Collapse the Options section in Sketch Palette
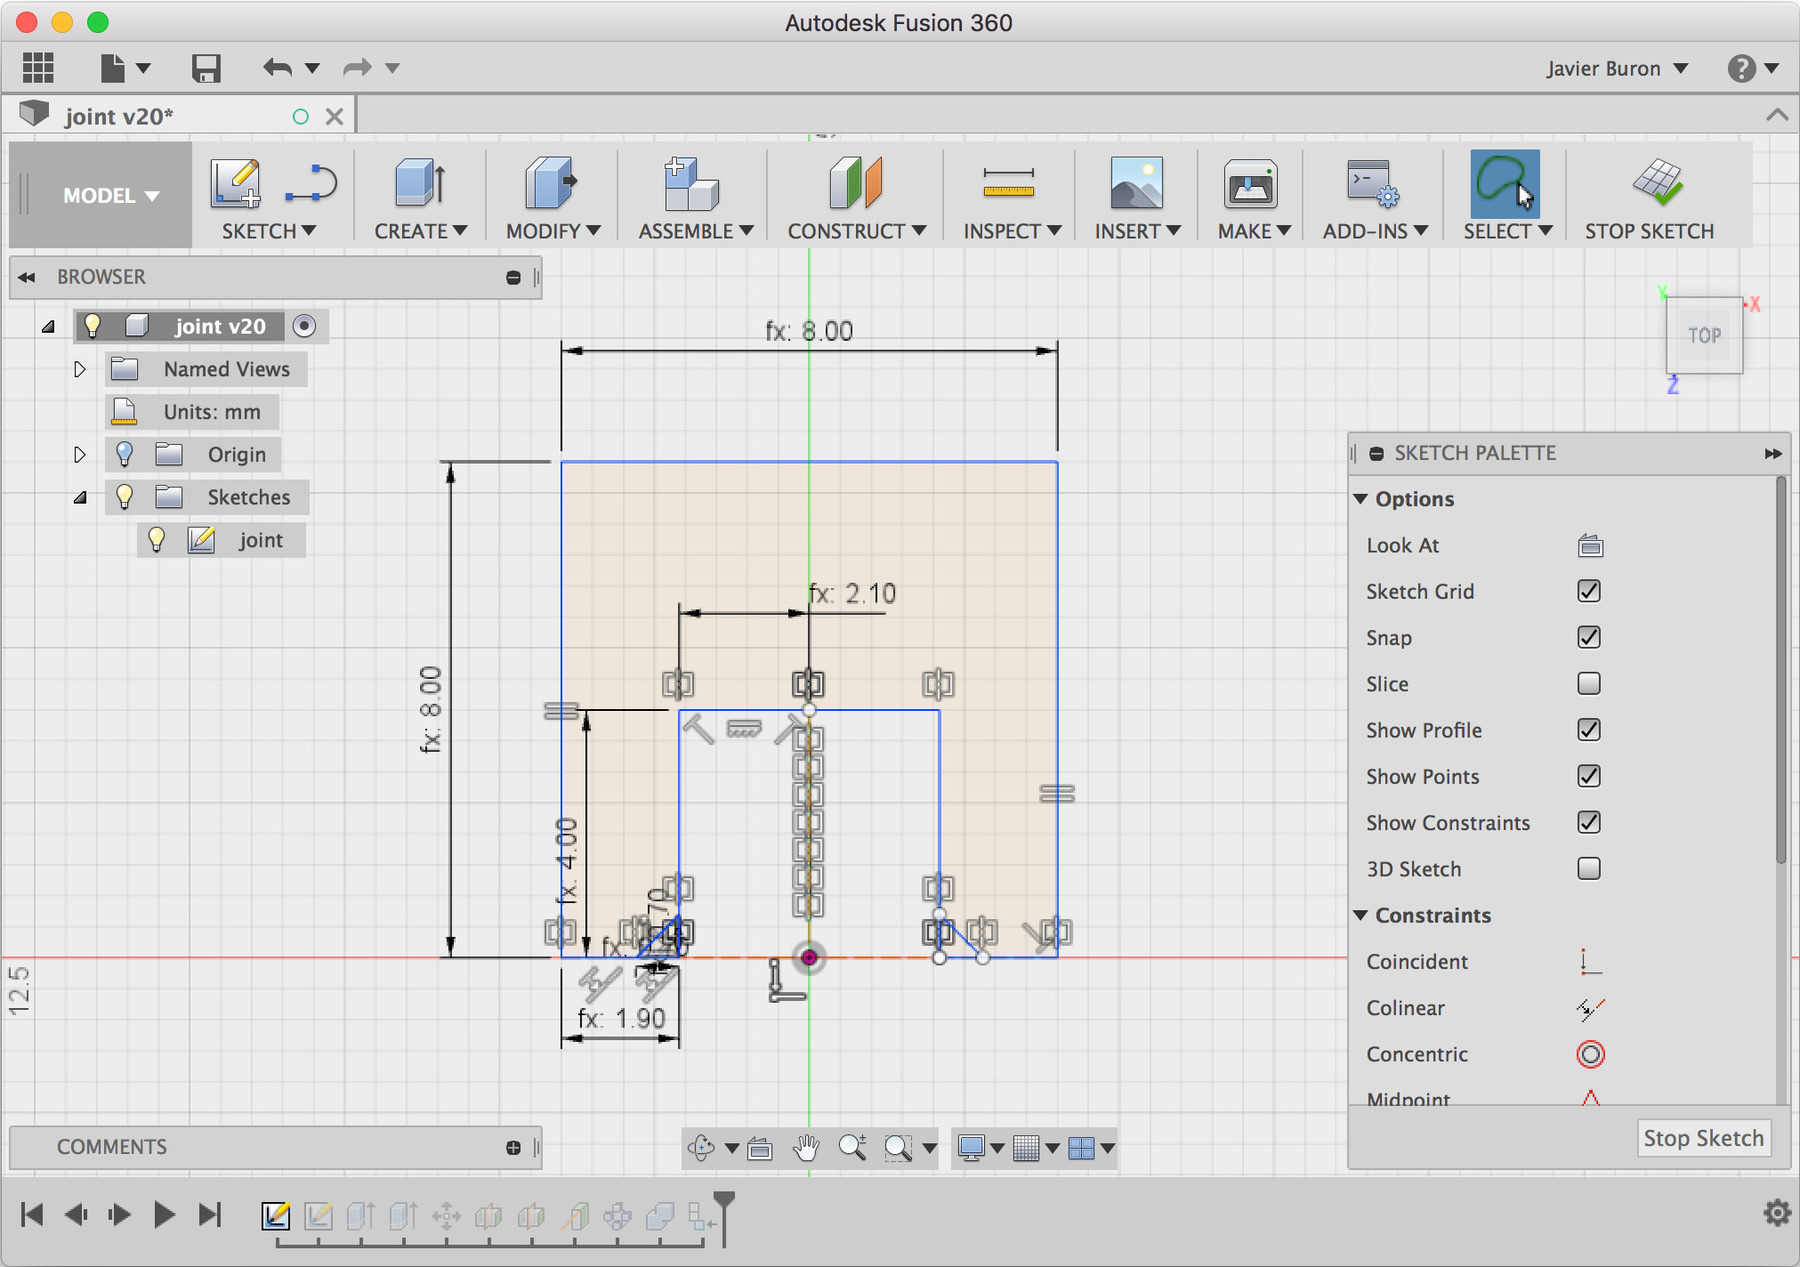Image resolution: width=1800 pixels, height=1267 pixels. click(x=1360, y=499)
